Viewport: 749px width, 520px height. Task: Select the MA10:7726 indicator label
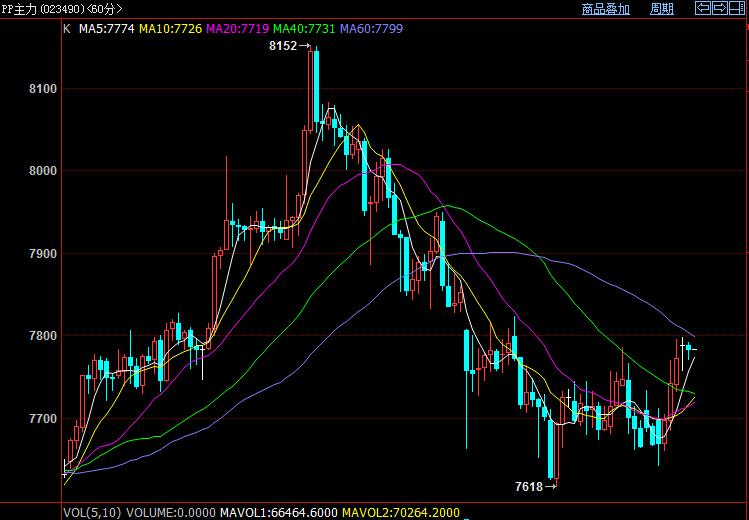pyautogui.click(x=171, y=29)
